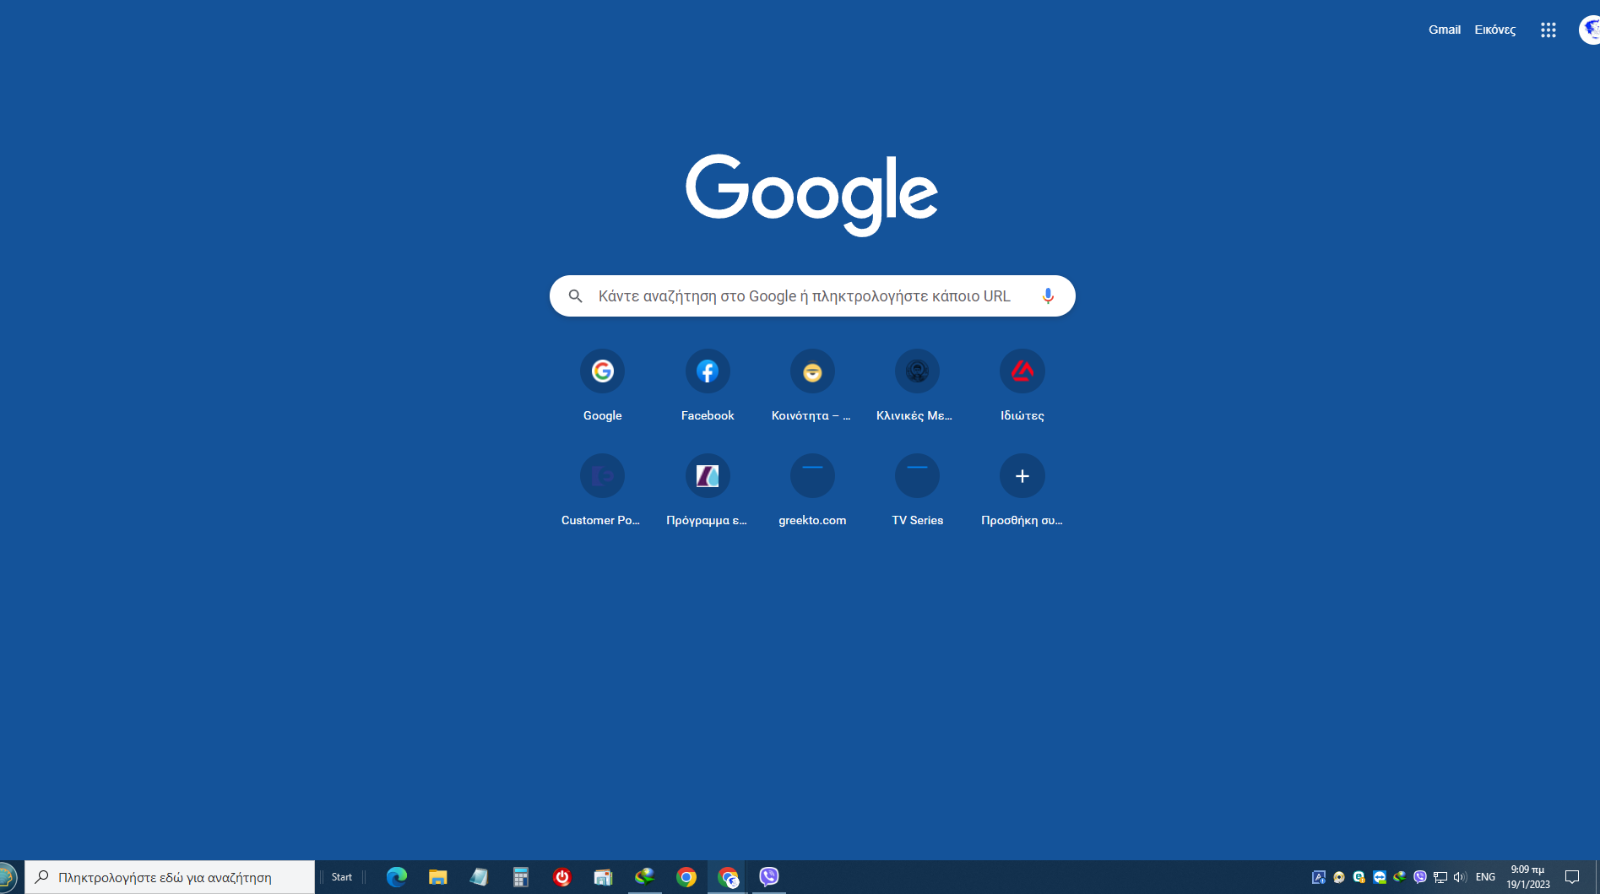Open the notepad-style app icon on the taskbar
The width and height of the screenshot is (1600, 894).
pyautogui.click(x=479, y=877)
